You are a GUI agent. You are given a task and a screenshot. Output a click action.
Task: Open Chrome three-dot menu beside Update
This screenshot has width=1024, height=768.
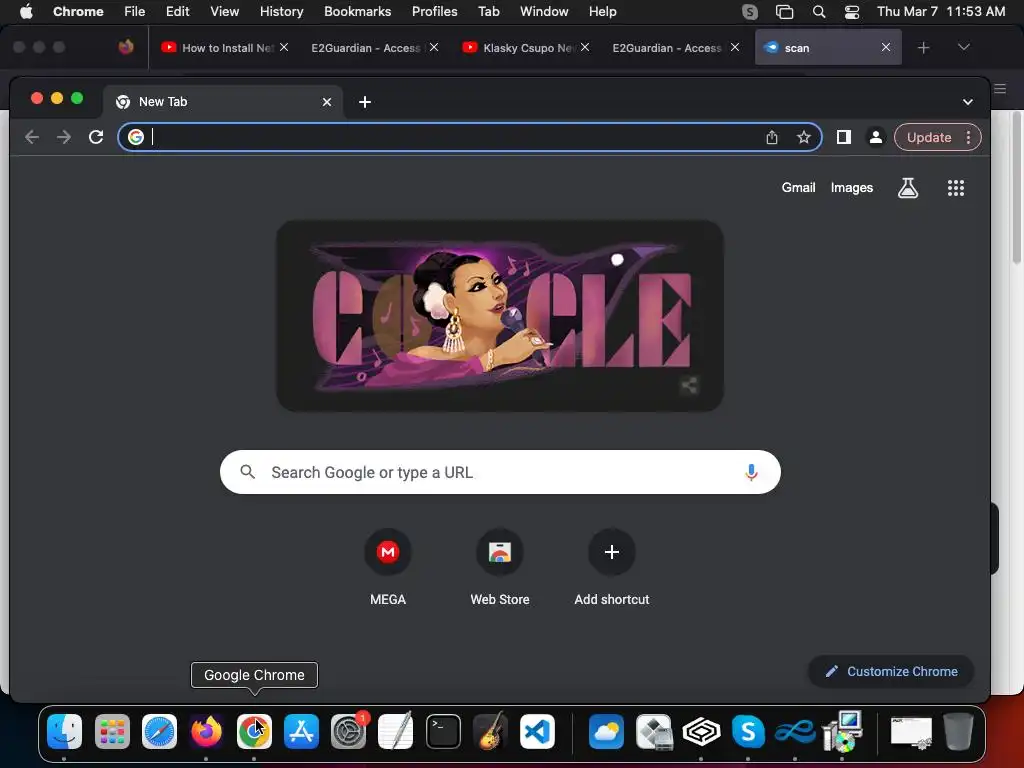pyautogui.click(x=968, y=137)
